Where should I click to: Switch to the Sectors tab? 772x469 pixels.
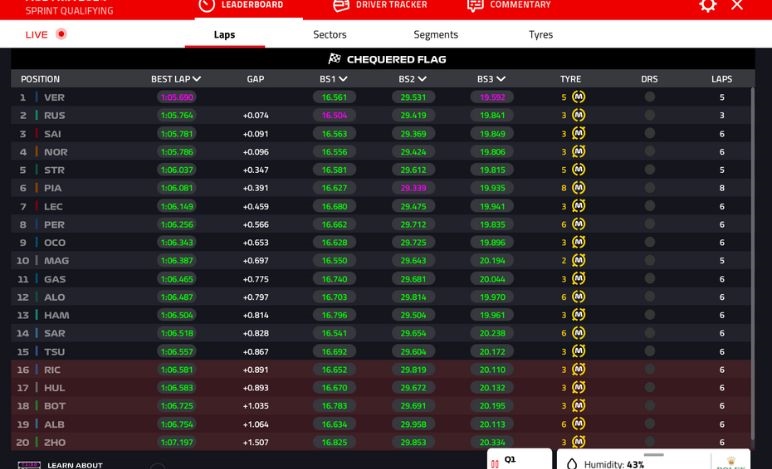click(x=329, y=34)
